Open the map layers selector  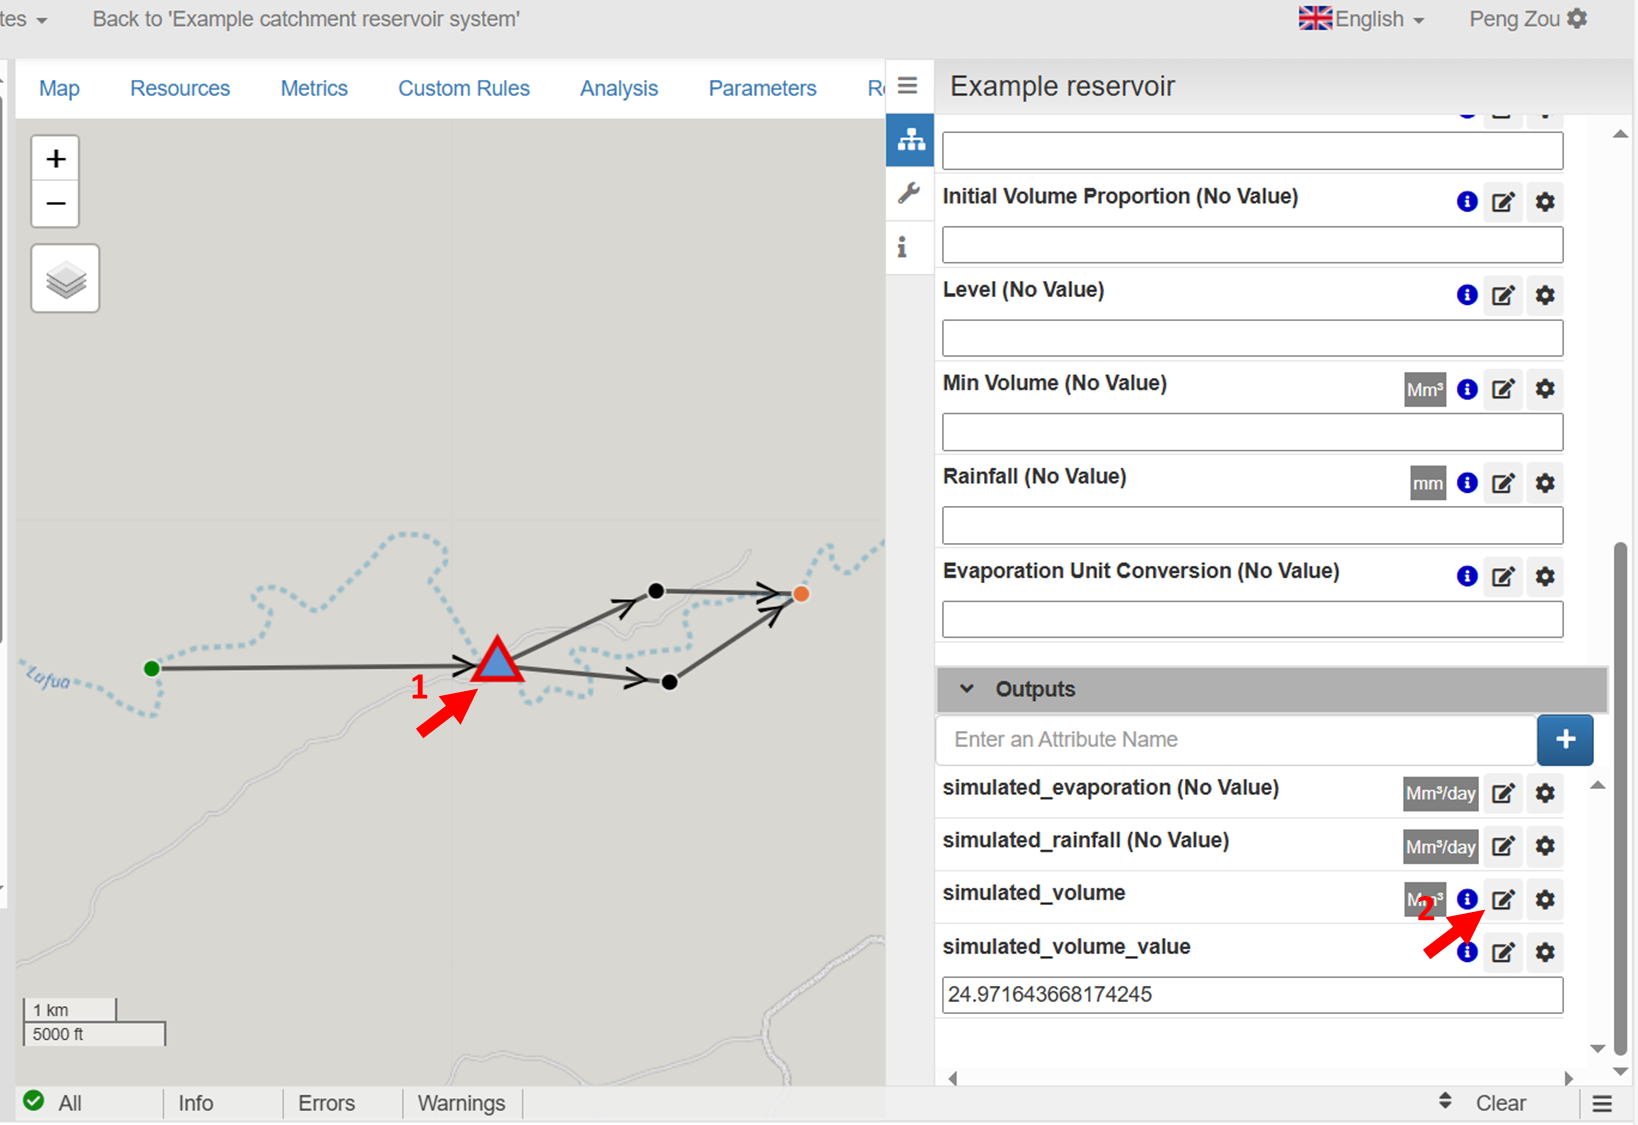[65, 279]
